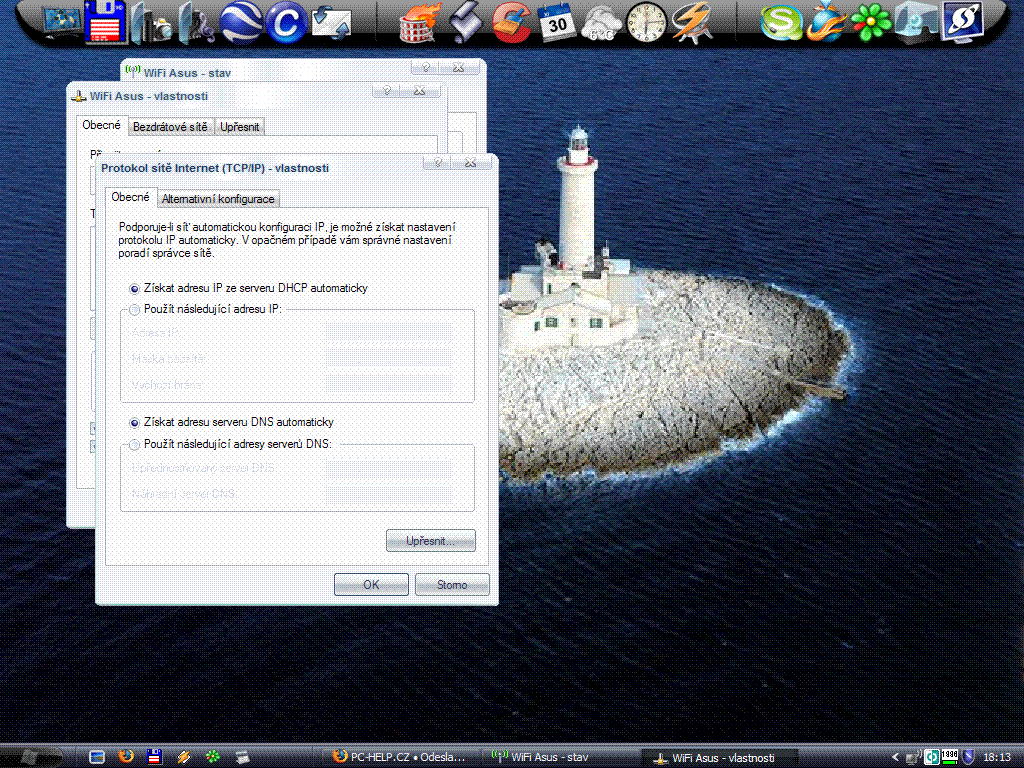Confirm the TCP/IP dialog with OK
The height and width of the screenshot is (768, 1024).
tap(371, 585)
